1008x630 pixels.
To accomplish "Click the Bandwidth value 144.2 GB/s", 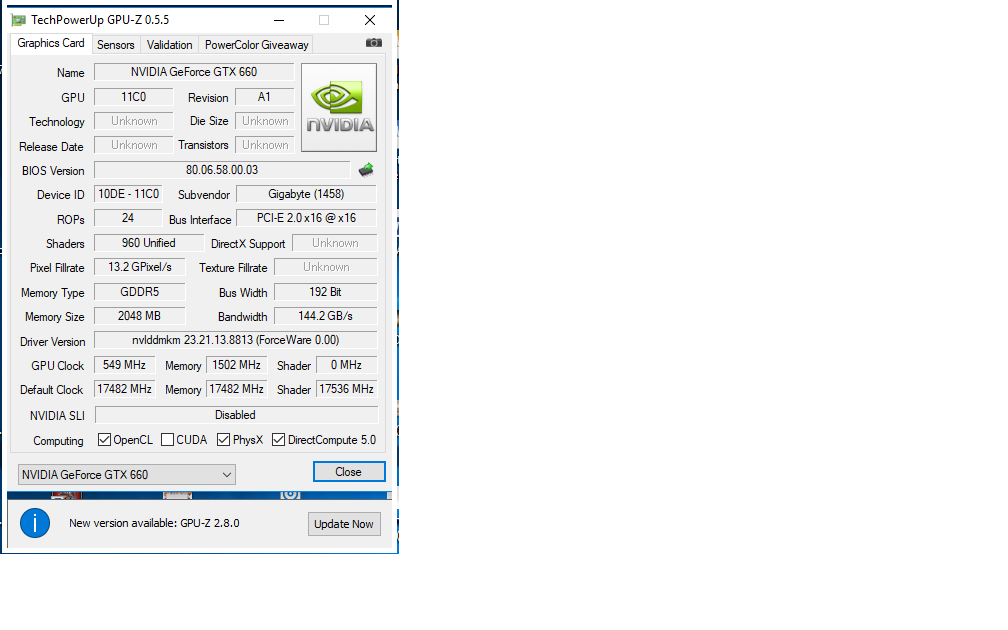I will 325,316.
